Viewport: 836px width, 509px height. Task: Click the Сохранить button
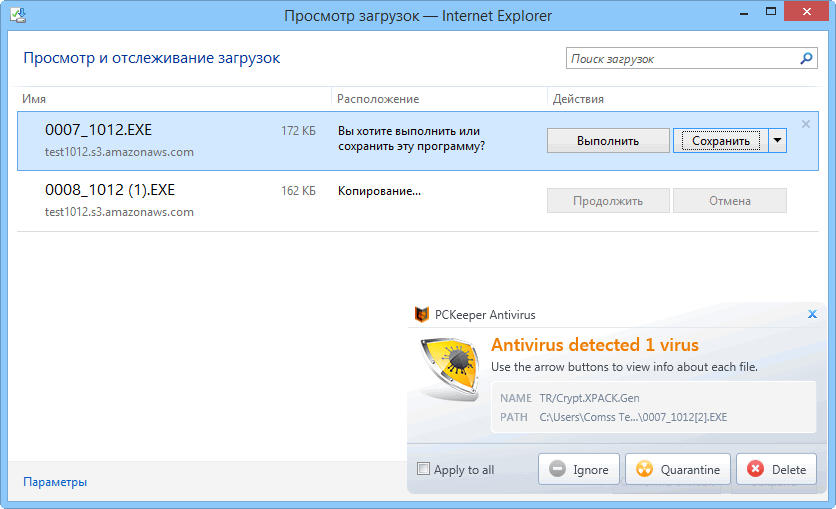pyautogui.click(x=721, y=141)
